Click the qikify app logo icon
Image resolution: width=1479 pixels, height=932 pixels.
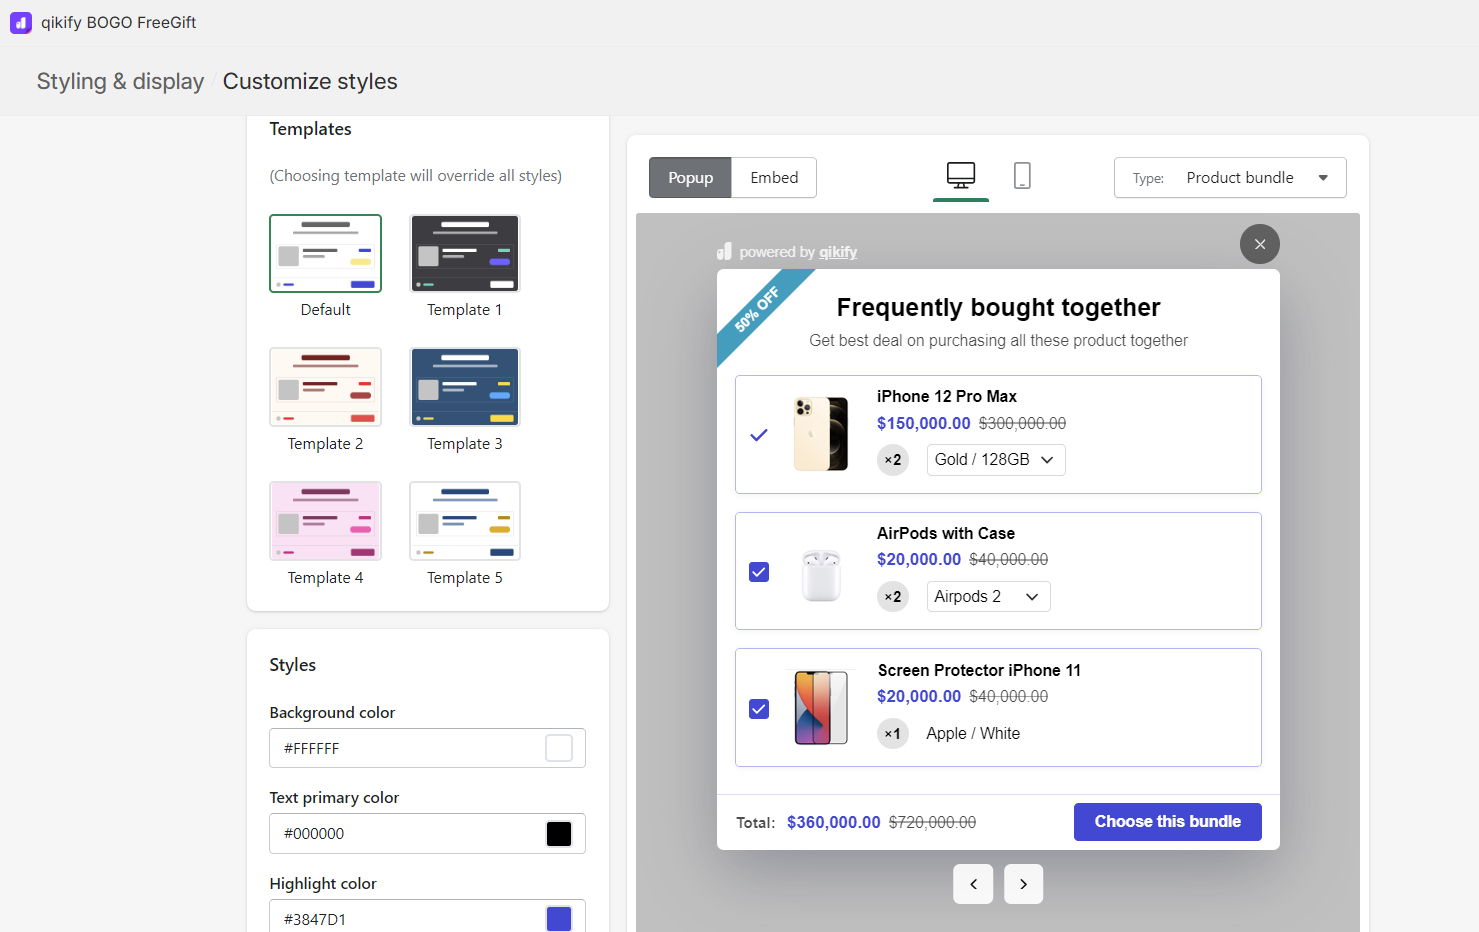coord(21,22)
